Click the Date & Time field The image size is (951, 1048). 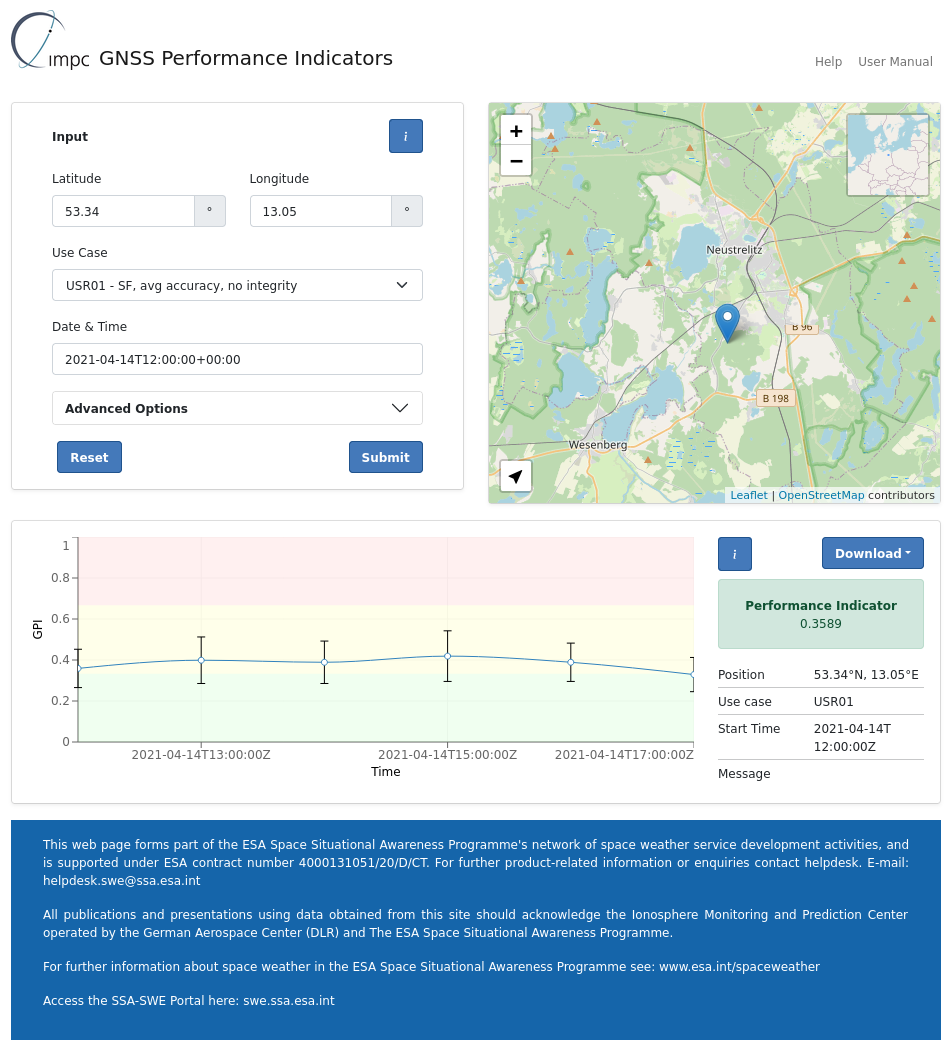(x=237, y=360)
